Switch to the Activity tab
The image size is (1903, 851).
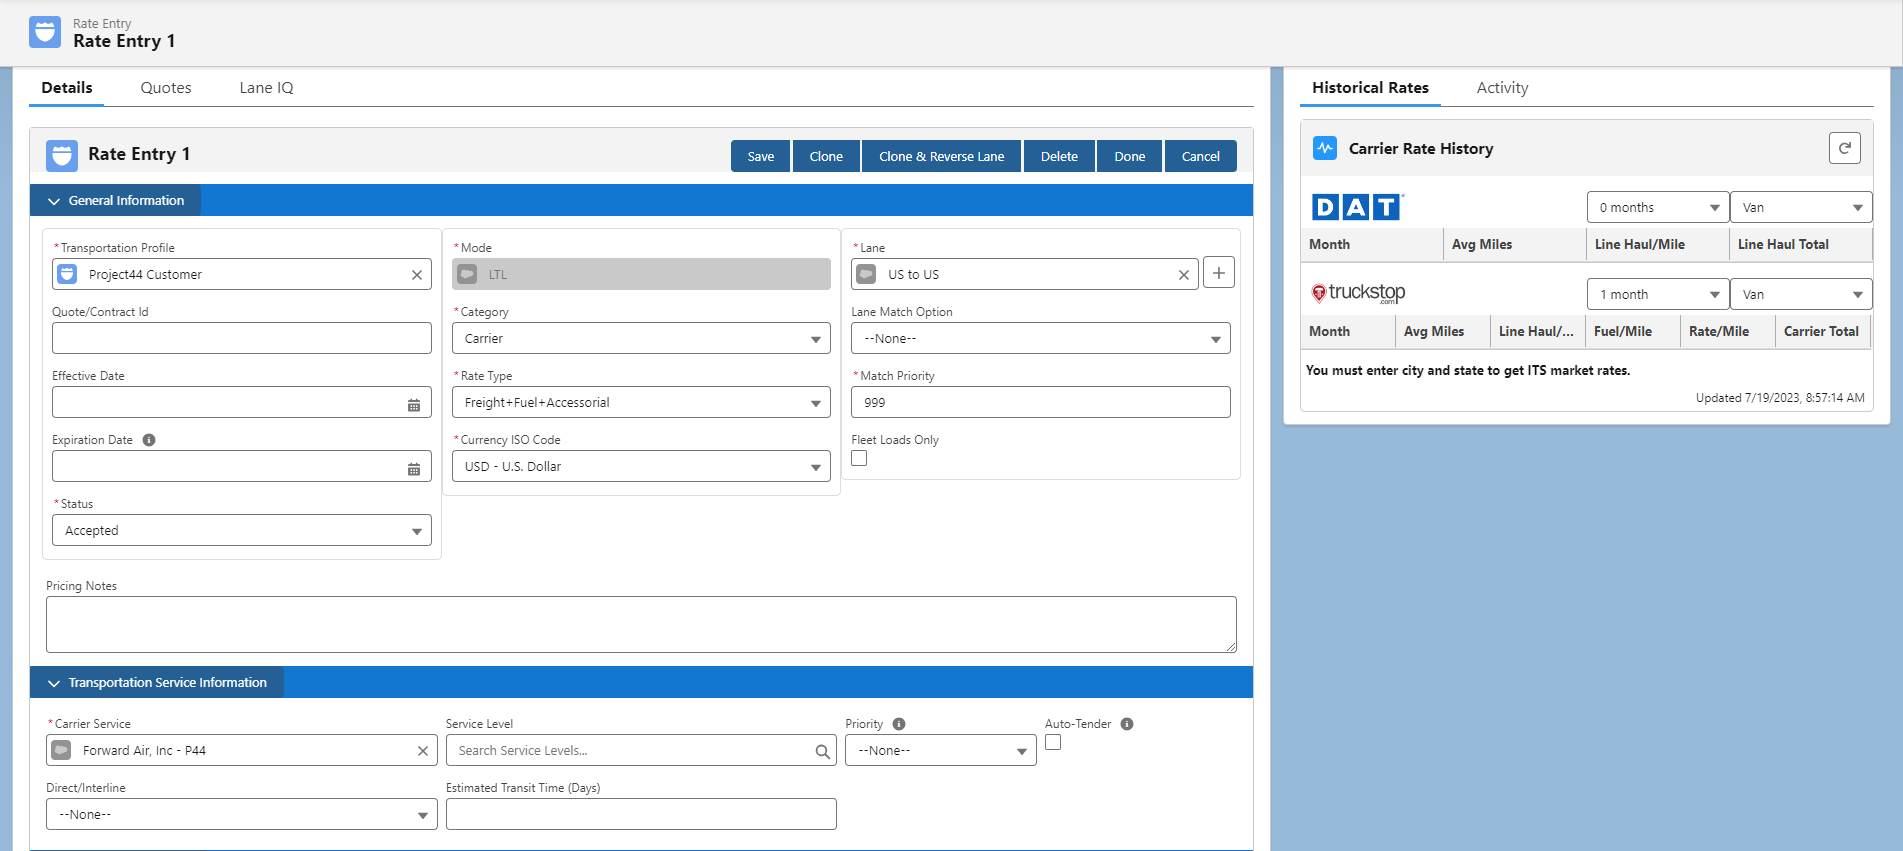[1502, 88]
